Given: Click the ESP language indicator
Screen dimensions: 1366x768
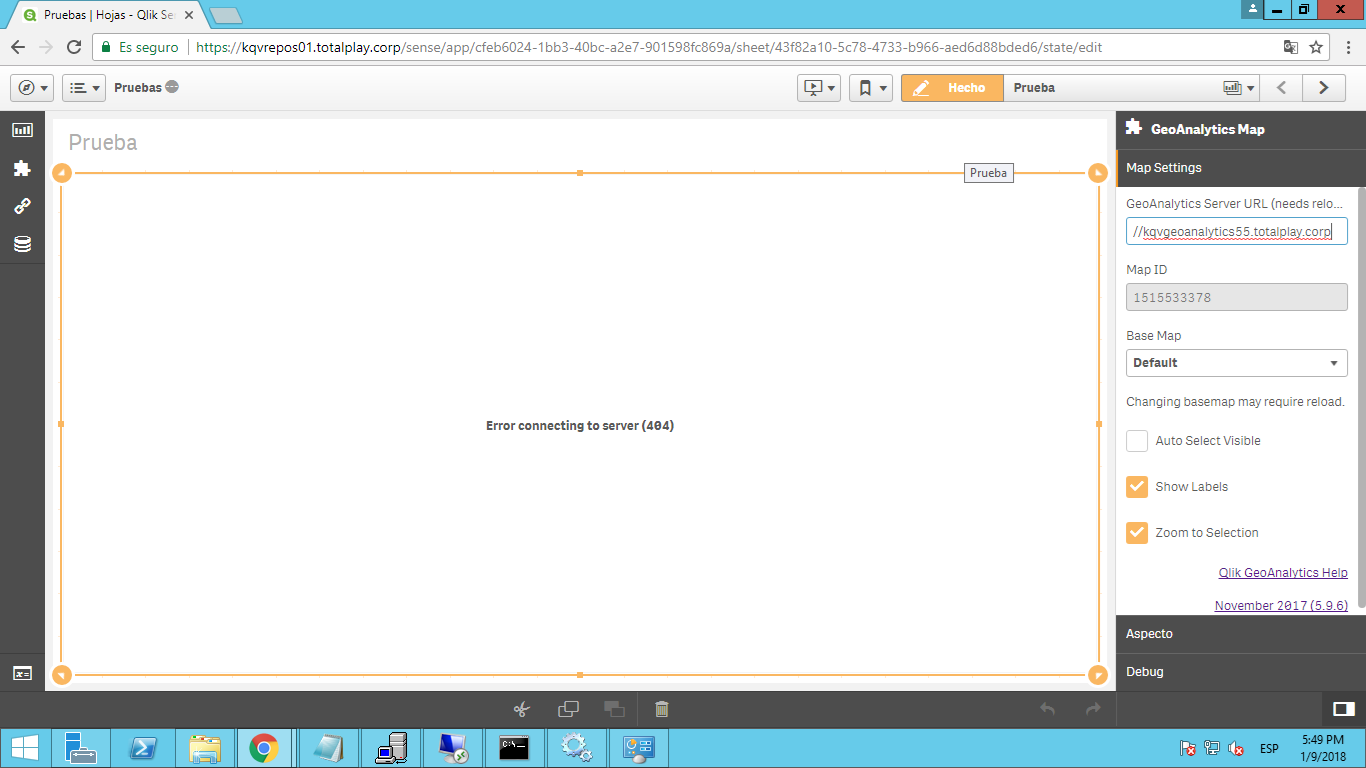Looking at the screenshot, I should point(1269,748).
